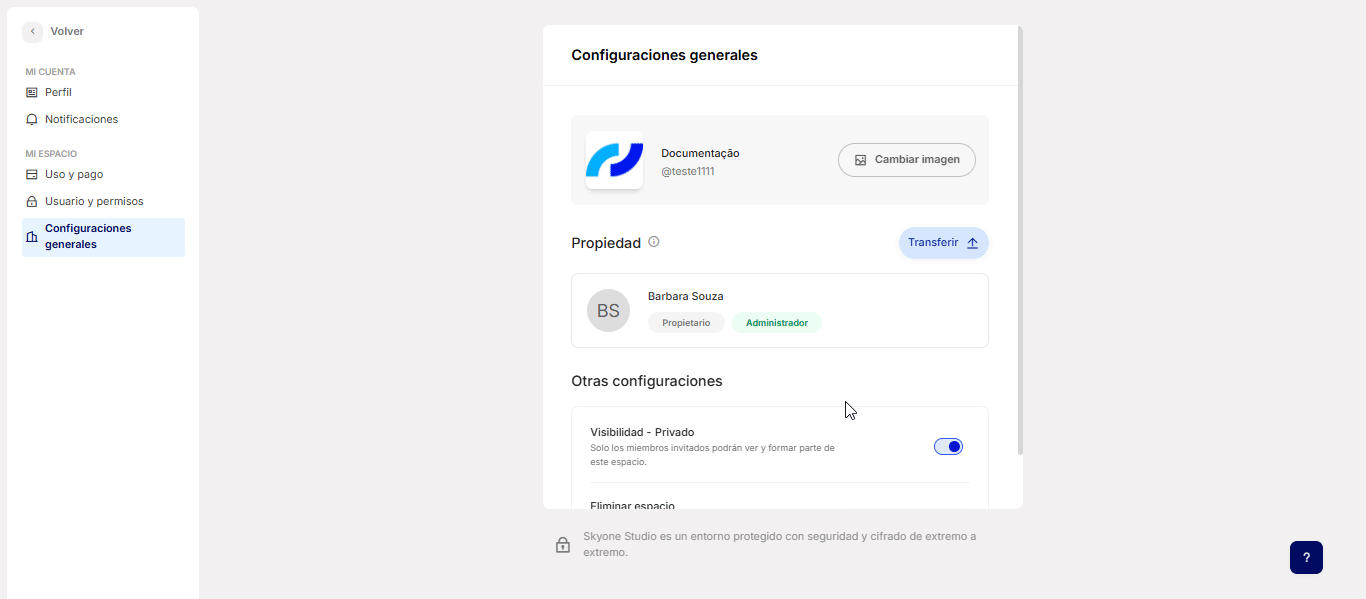Click the Configuraciones generales building icon

tap(31, 237)
